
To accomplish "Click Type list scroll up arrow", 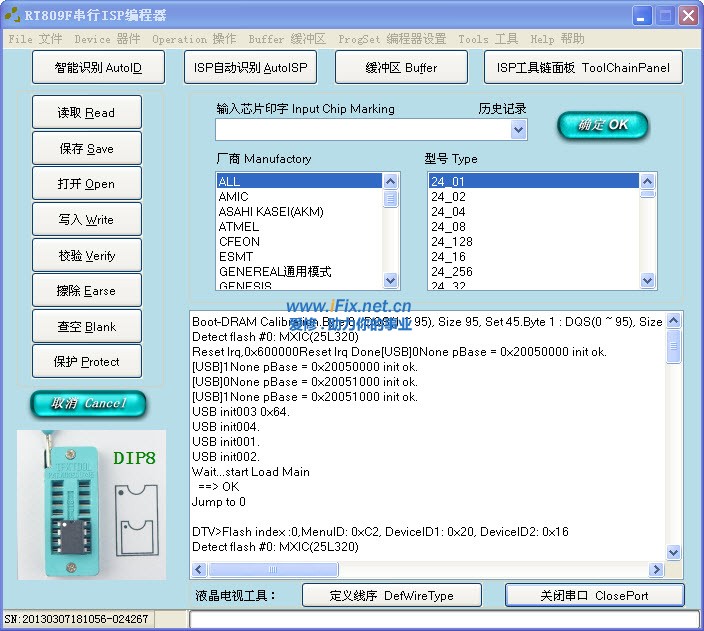I will tap(647, 181).
